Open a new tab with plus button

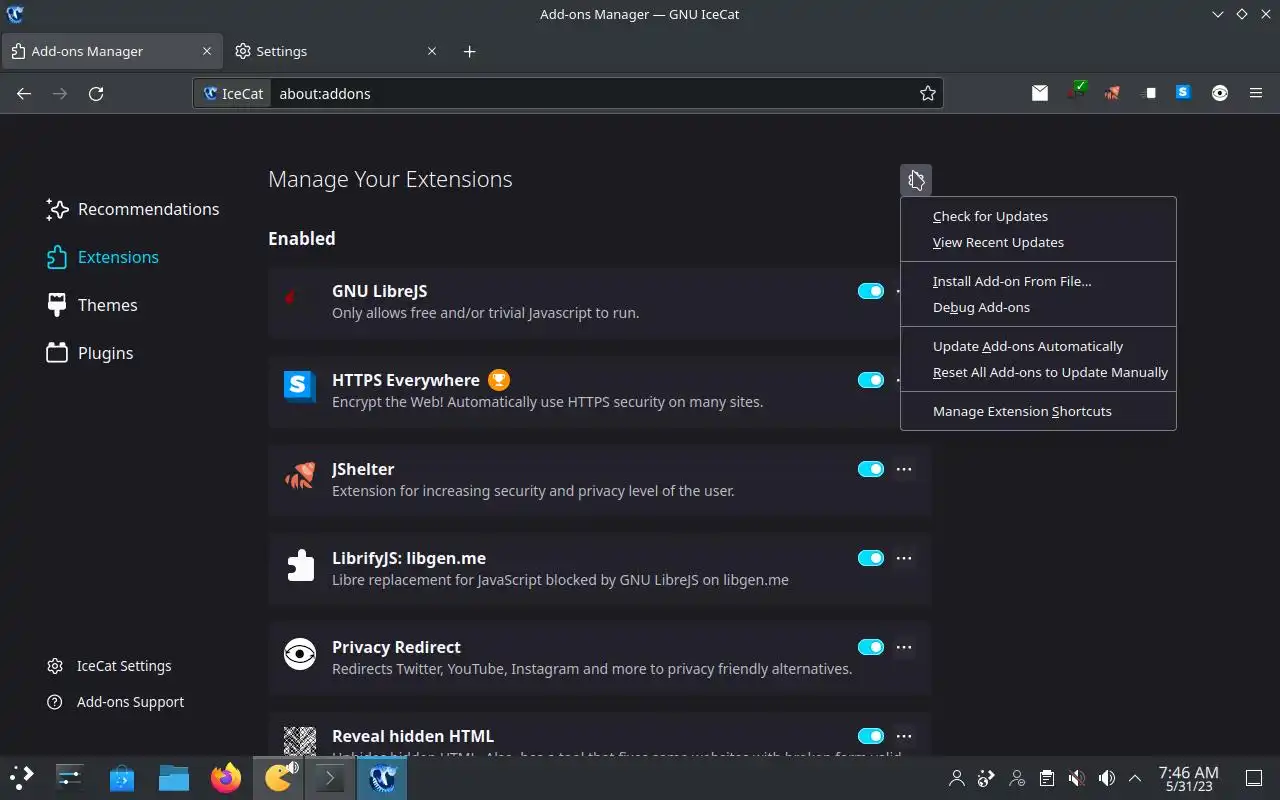[470, 51]
